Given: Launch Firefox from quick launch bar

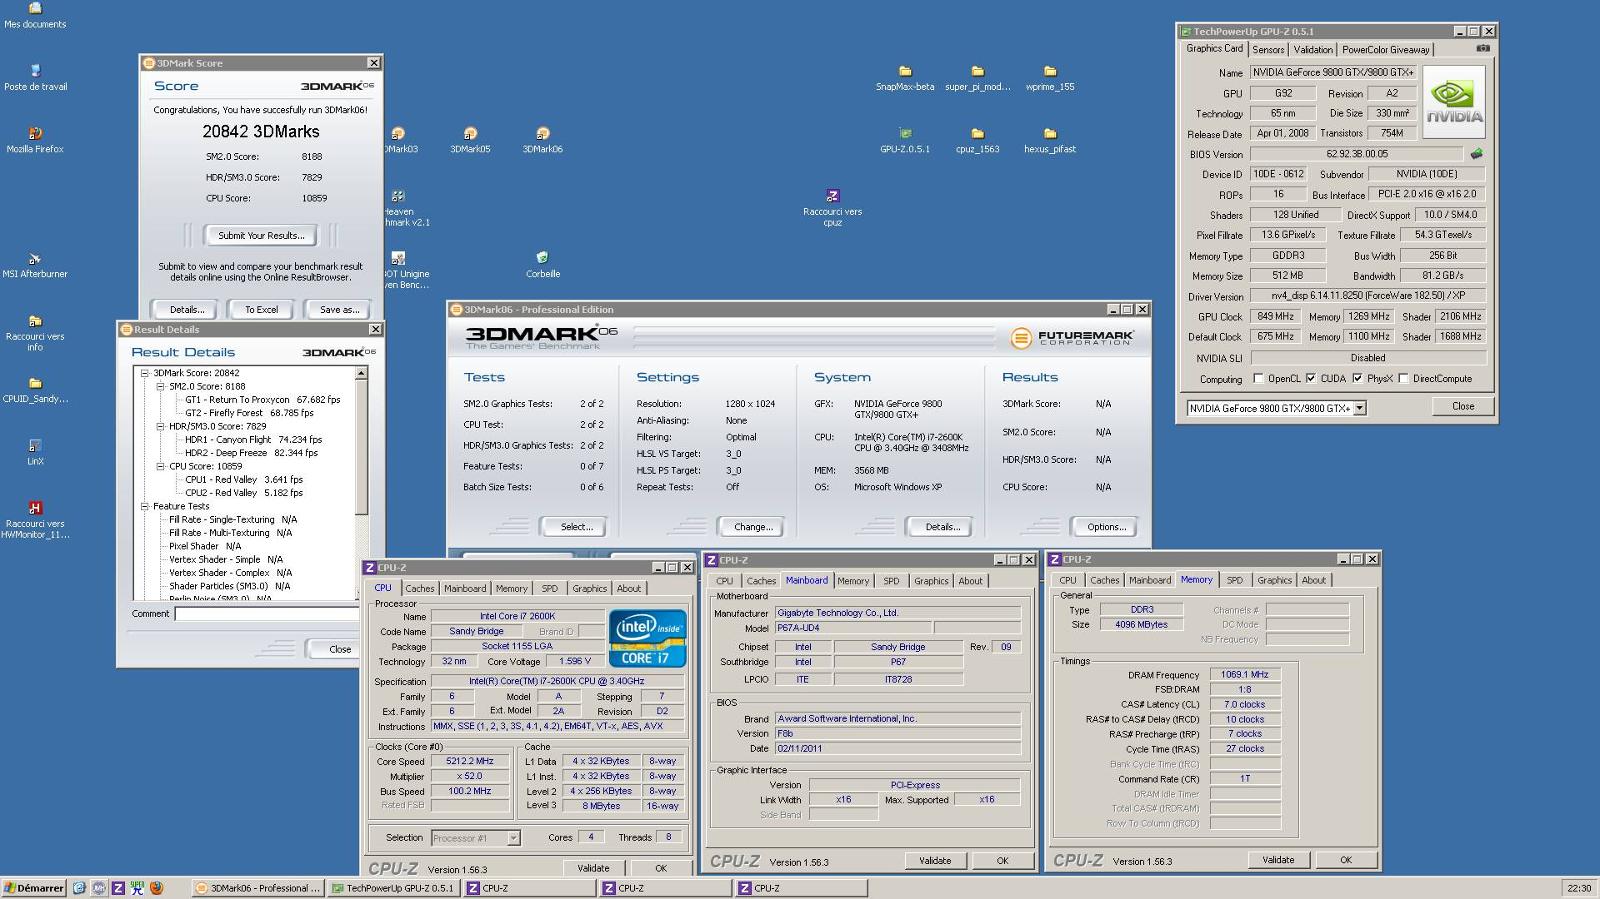Looking at the screenshot, I should [156, 888].
